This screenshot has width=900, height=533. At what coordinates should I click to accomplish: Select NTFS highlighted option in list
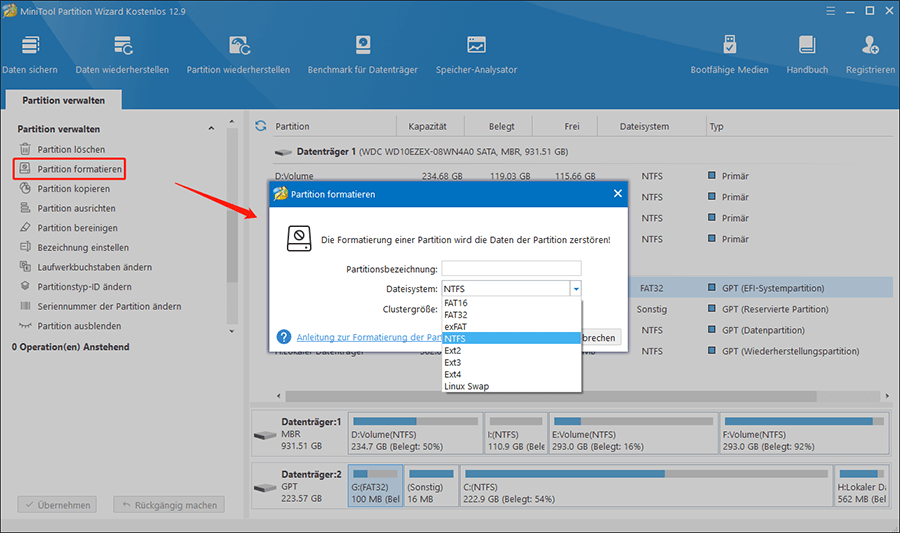click(x=512, y=339)
